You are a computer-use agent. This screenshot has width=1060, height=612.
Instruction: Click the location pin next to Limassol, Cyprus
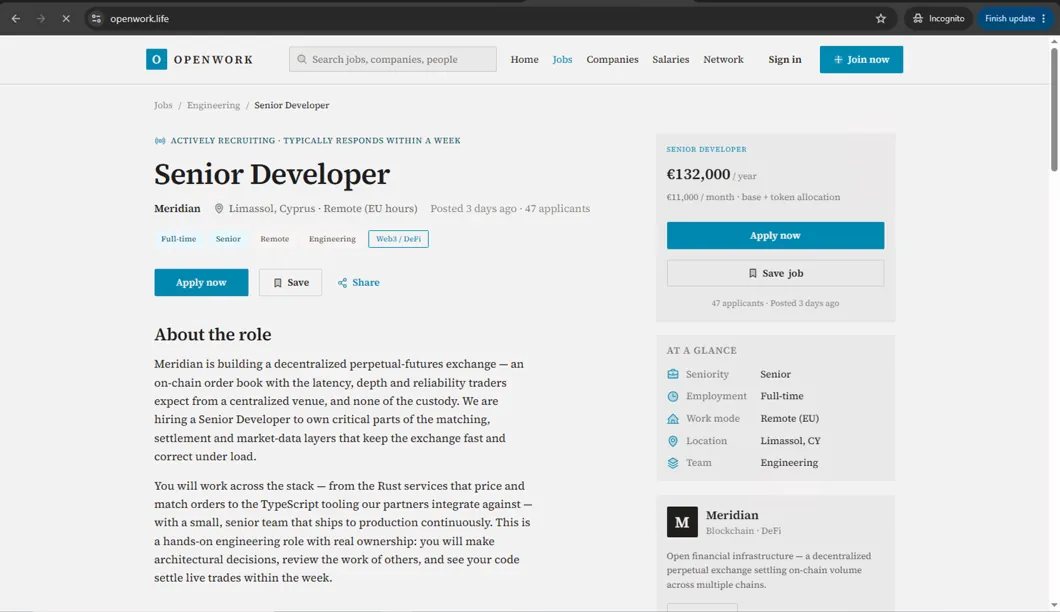(x=219, y=208)
